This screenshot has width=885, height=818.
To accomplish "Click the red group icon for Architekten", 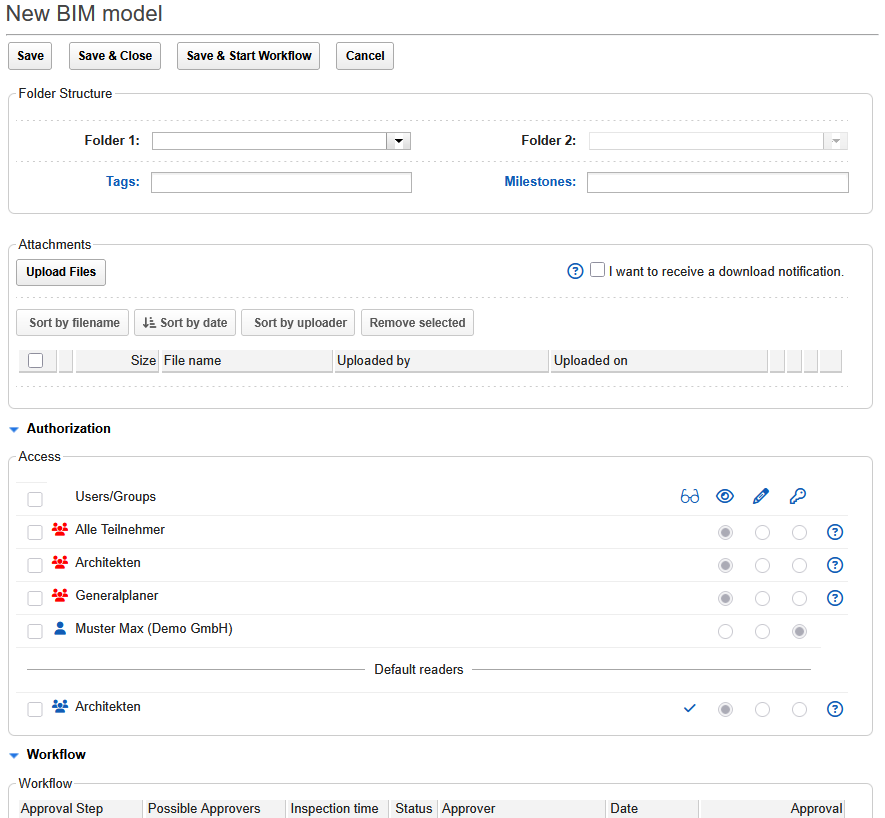I will [x=60, y=563].
